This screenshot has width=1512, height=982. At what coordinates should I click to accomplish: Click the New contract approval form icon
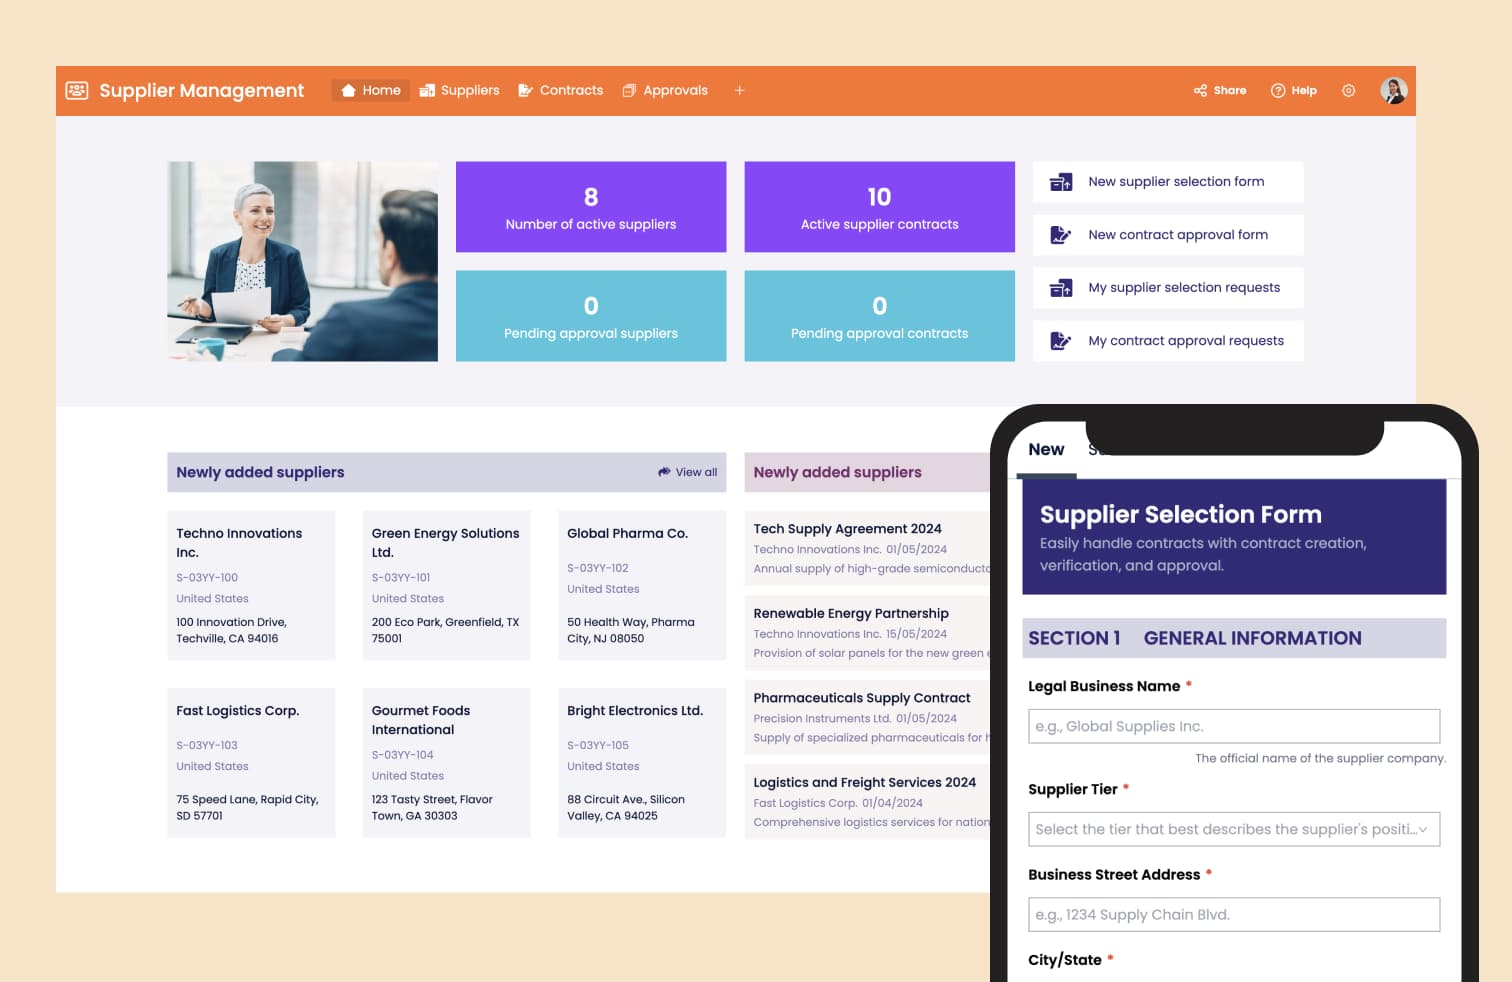pyautogui.click(x=1062, y=234)
